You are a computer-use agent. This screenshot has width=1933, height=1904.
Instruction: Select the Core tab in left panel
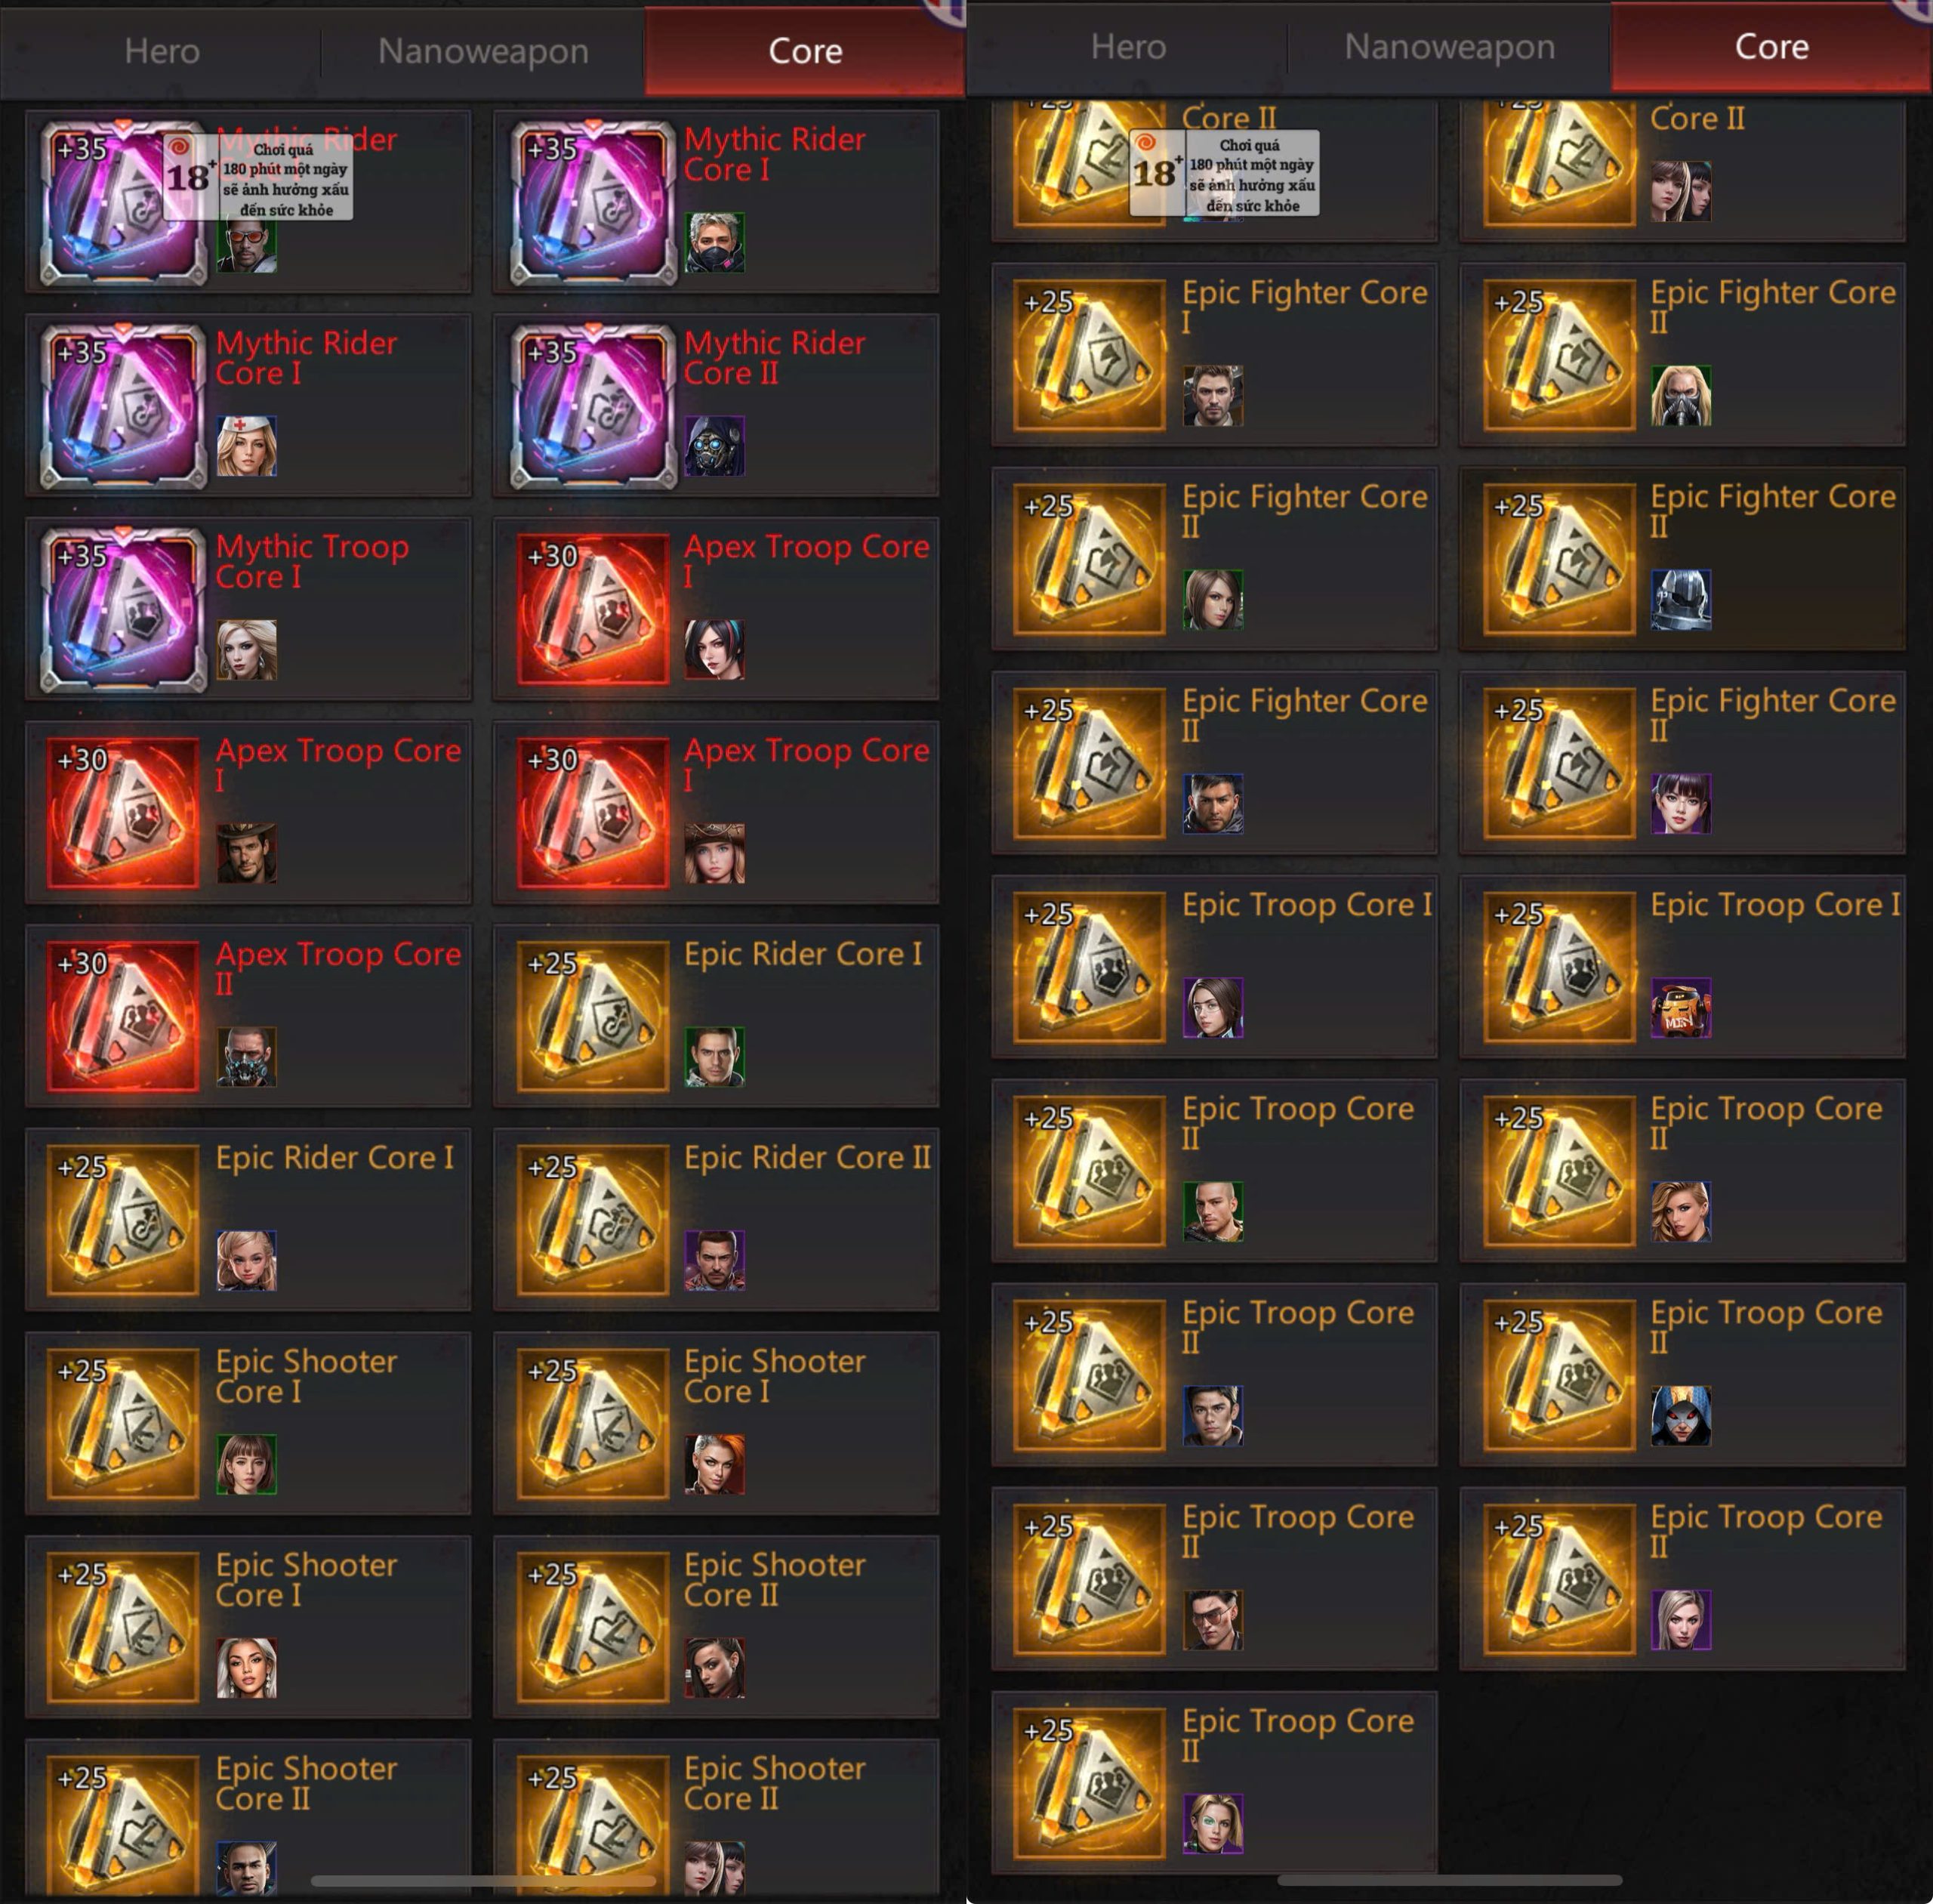pos(805,51)
